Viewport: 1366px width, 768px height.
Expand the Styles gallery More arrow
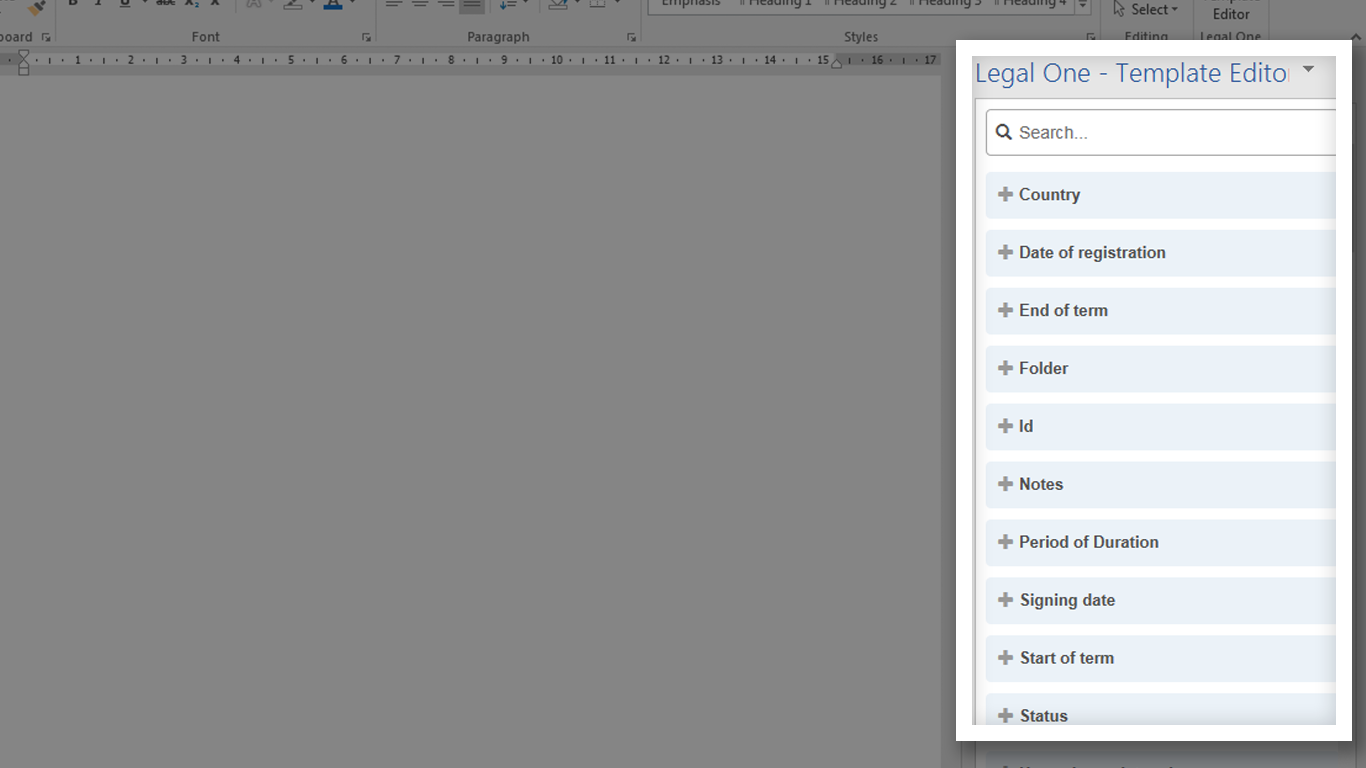[x=1083, y=5]
